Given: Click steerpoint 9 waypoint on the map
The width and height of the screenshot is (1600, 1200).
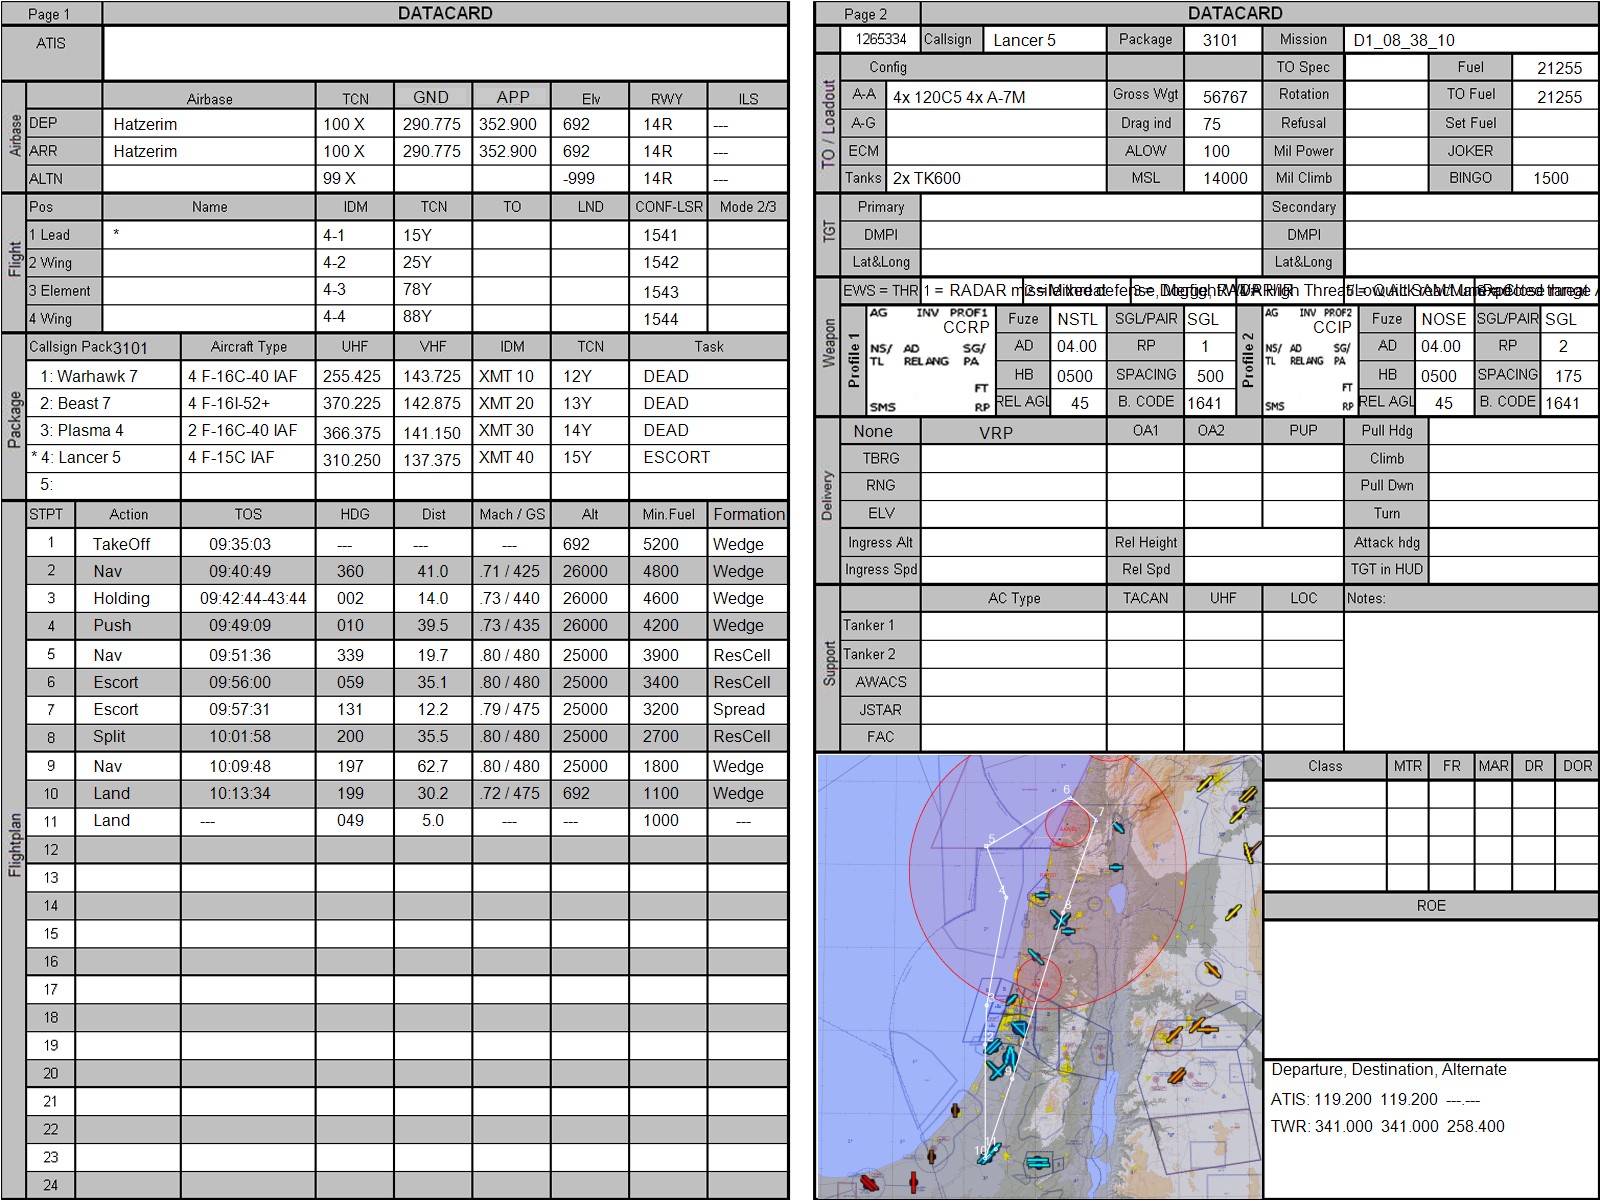Looking at the screenshot, I should point(1010,1078).
